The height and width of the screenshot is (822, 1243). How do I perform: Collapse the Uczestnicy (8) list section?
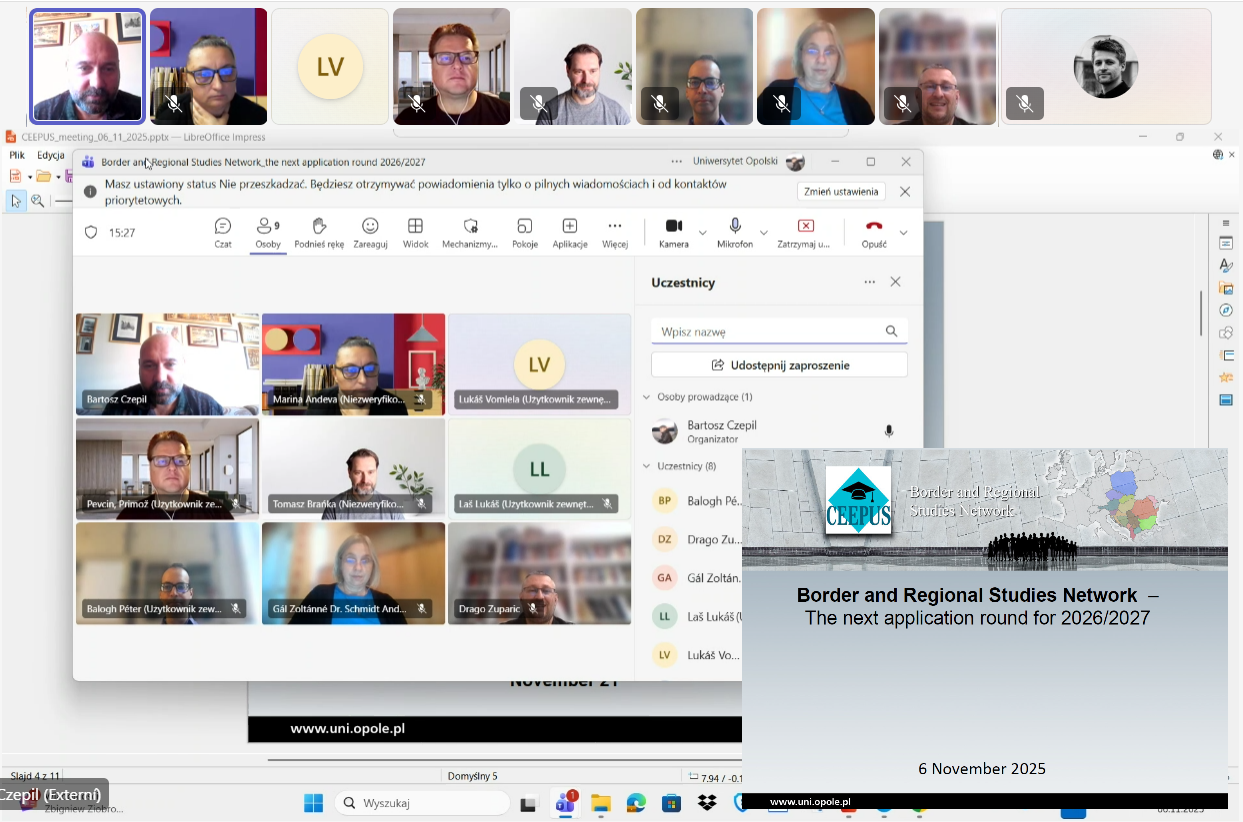pos(647,466)
